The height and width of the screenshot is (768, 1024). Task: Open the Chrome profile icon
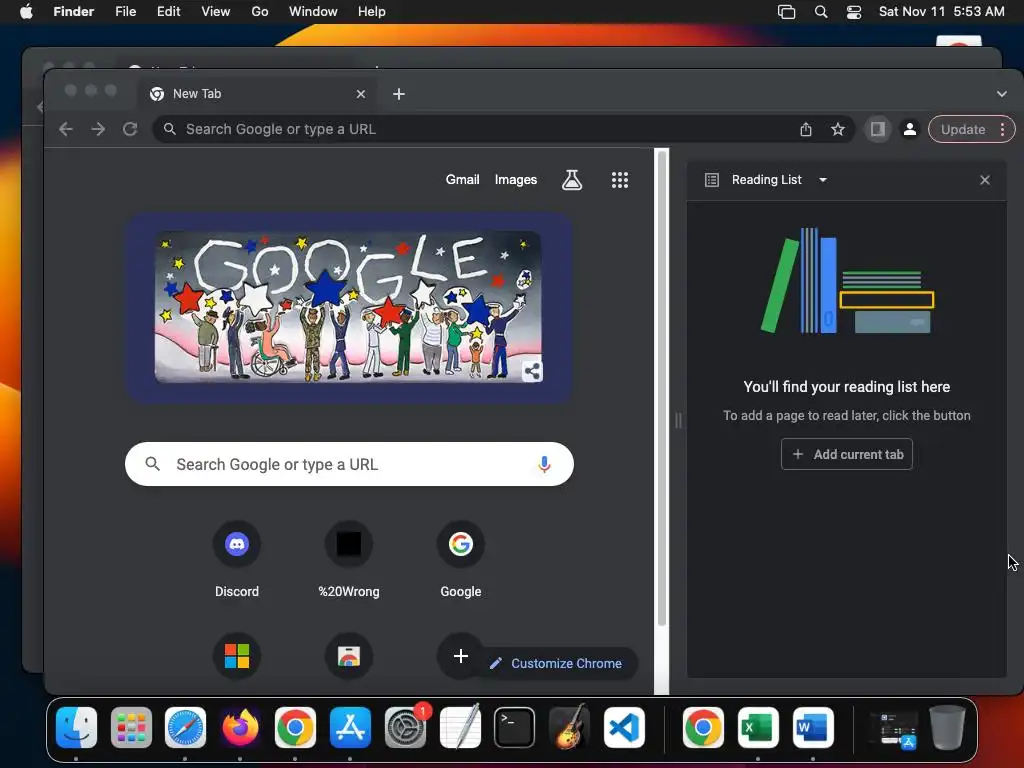pos(910,129)
